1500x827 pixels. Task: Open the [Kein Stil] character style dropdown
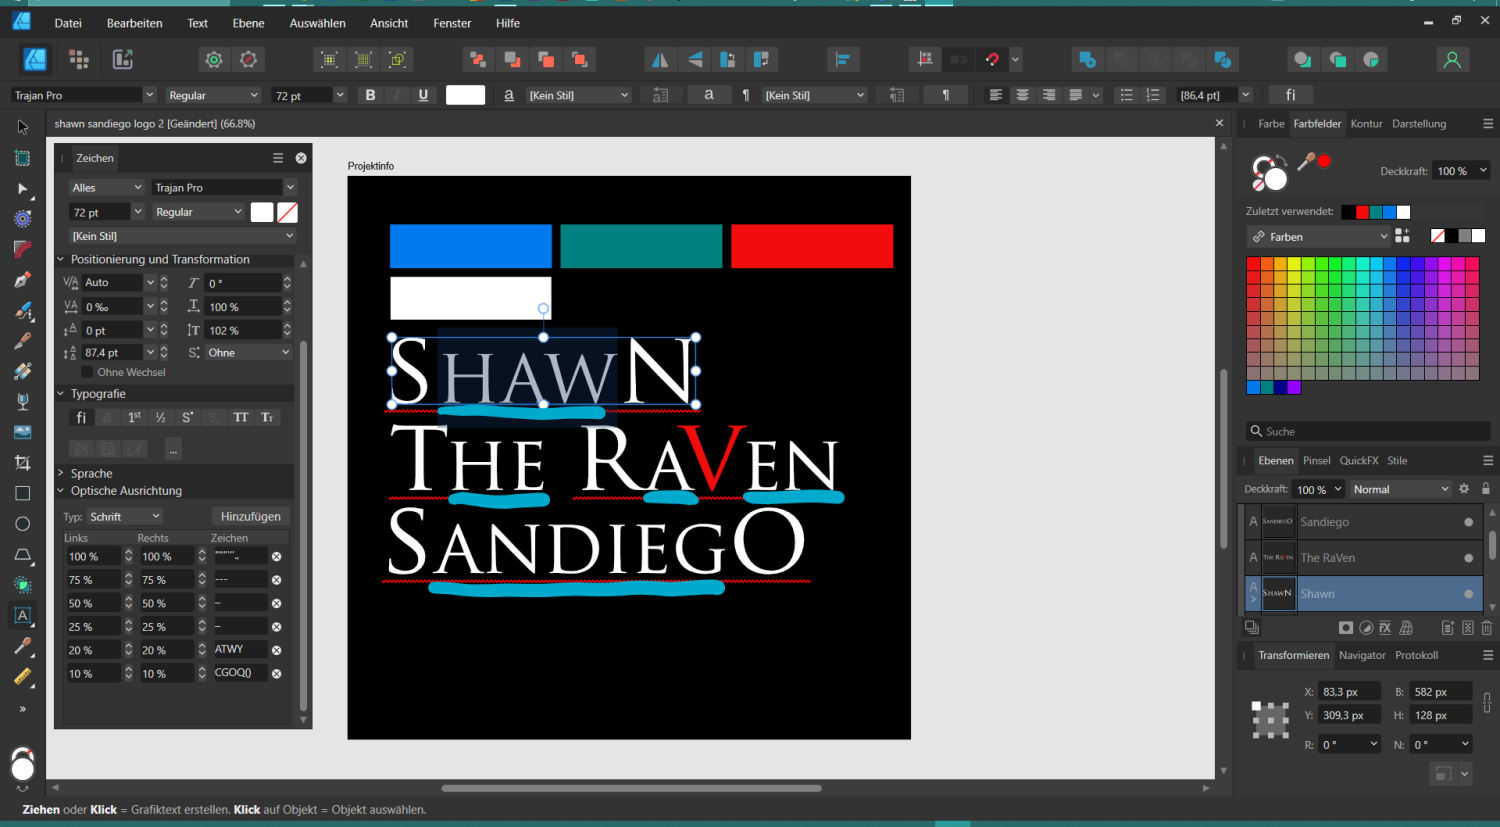[578, 94]
